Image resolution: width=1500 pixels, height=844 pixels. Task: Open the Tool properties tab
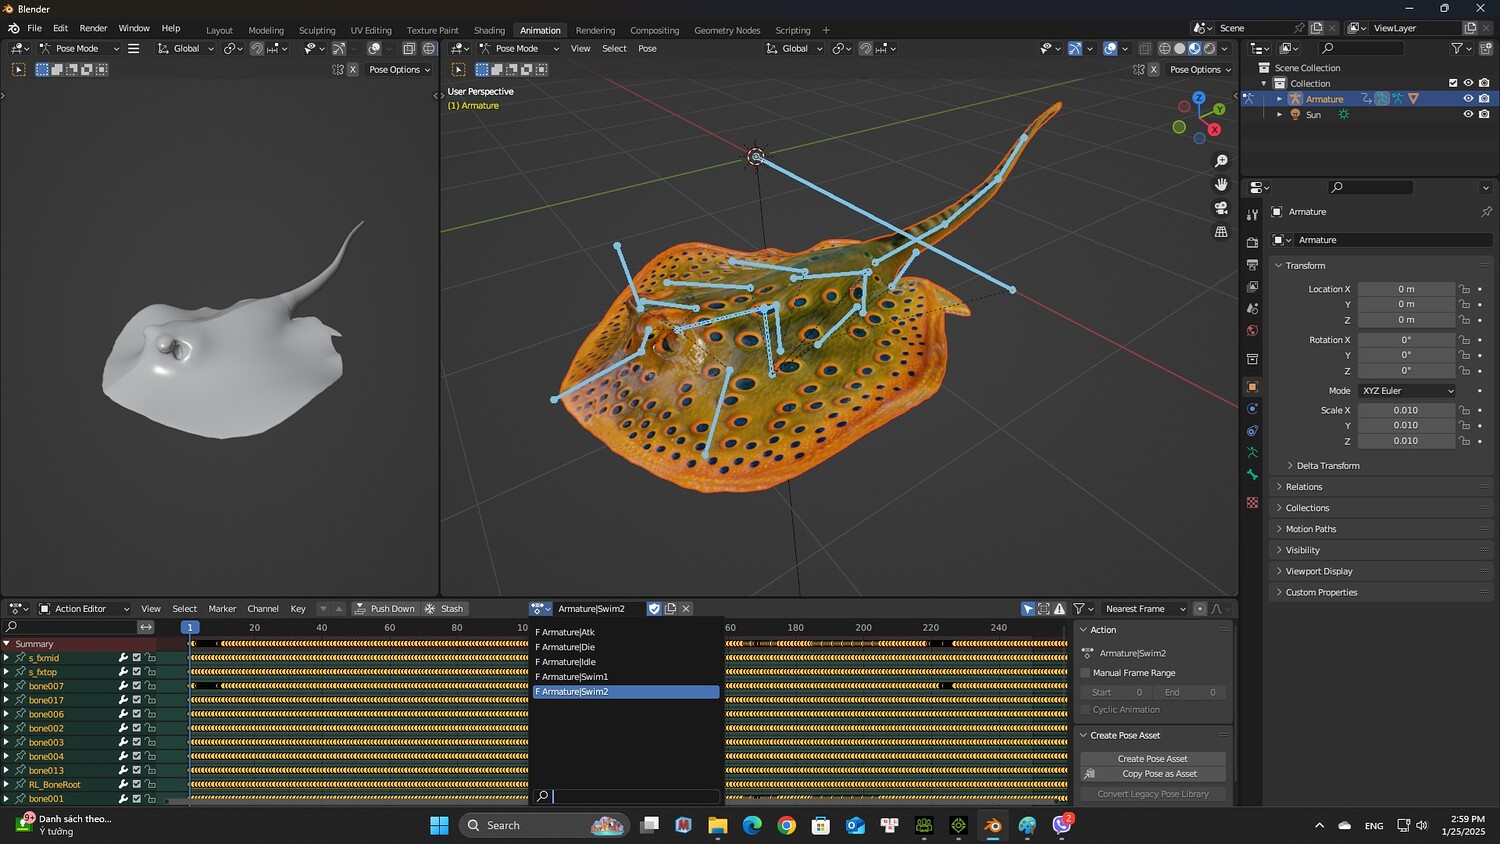click(1252, 215)
